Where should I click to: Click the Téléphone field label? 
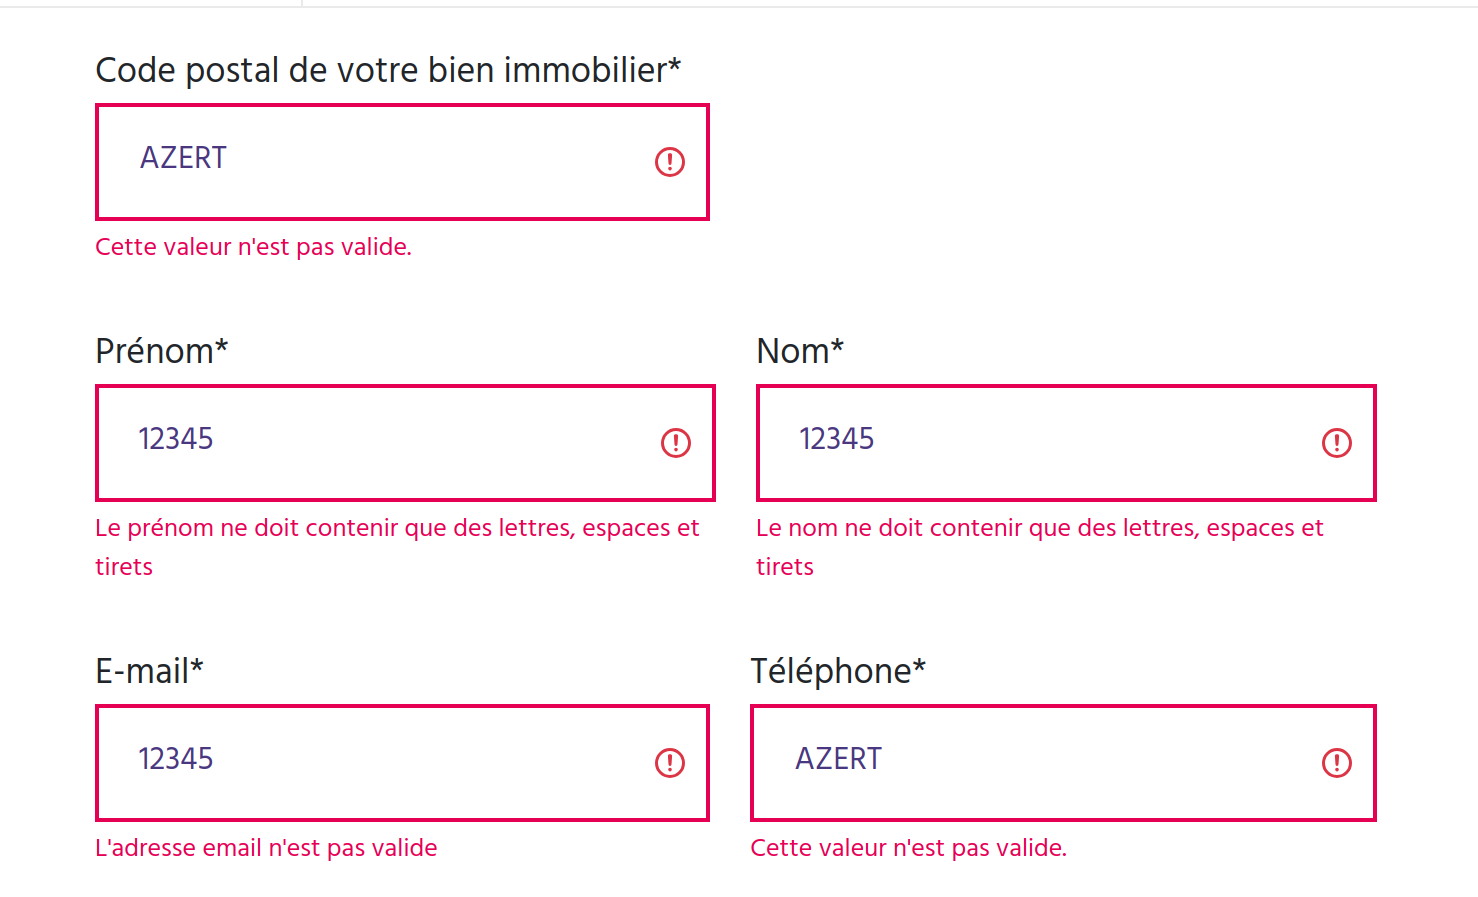838,671
